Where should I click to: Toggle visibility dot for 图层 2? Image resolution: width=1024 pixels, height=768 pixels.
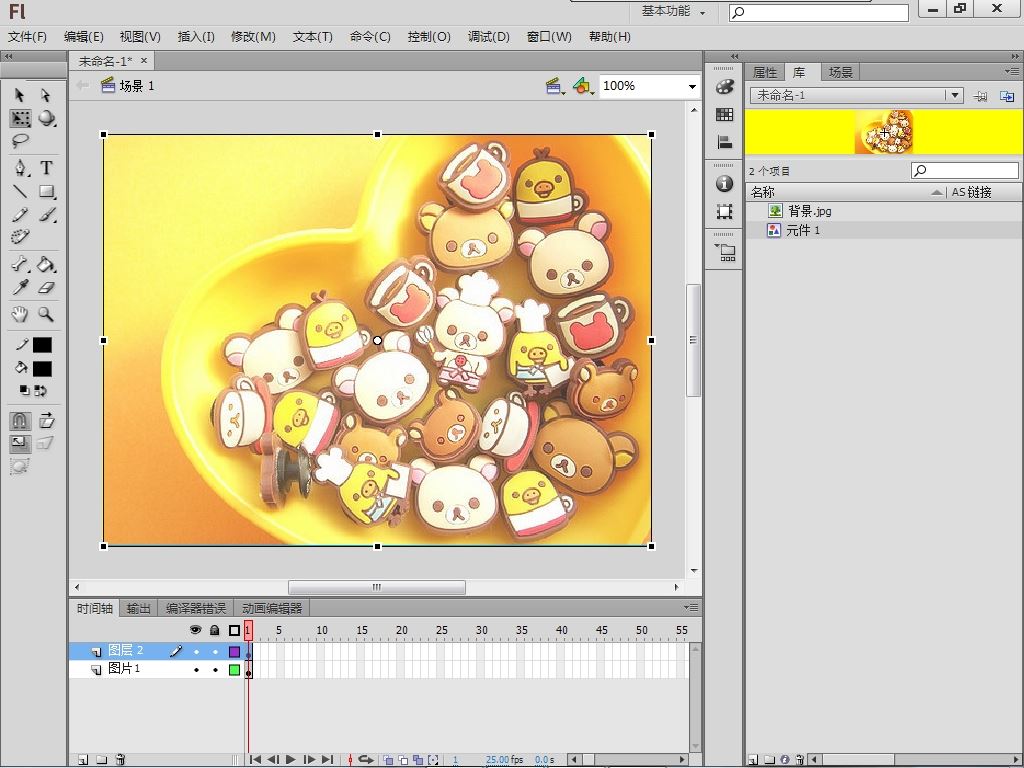pos(196,652)
